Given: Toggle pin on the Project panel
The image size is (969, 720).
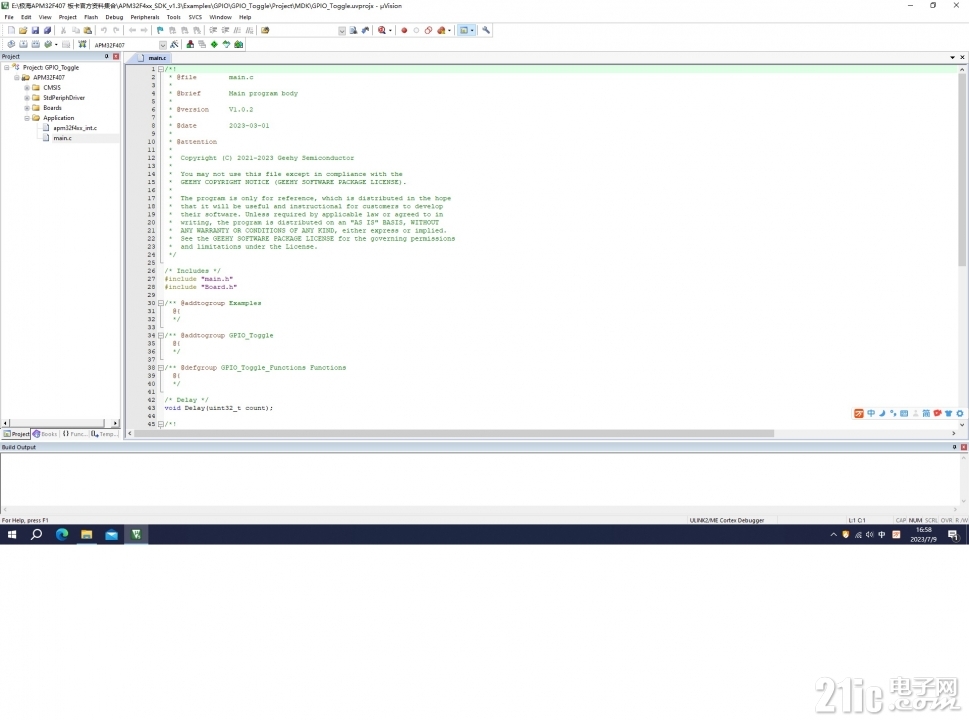Looking at the screenshot, I should click(x=106, y=56).
